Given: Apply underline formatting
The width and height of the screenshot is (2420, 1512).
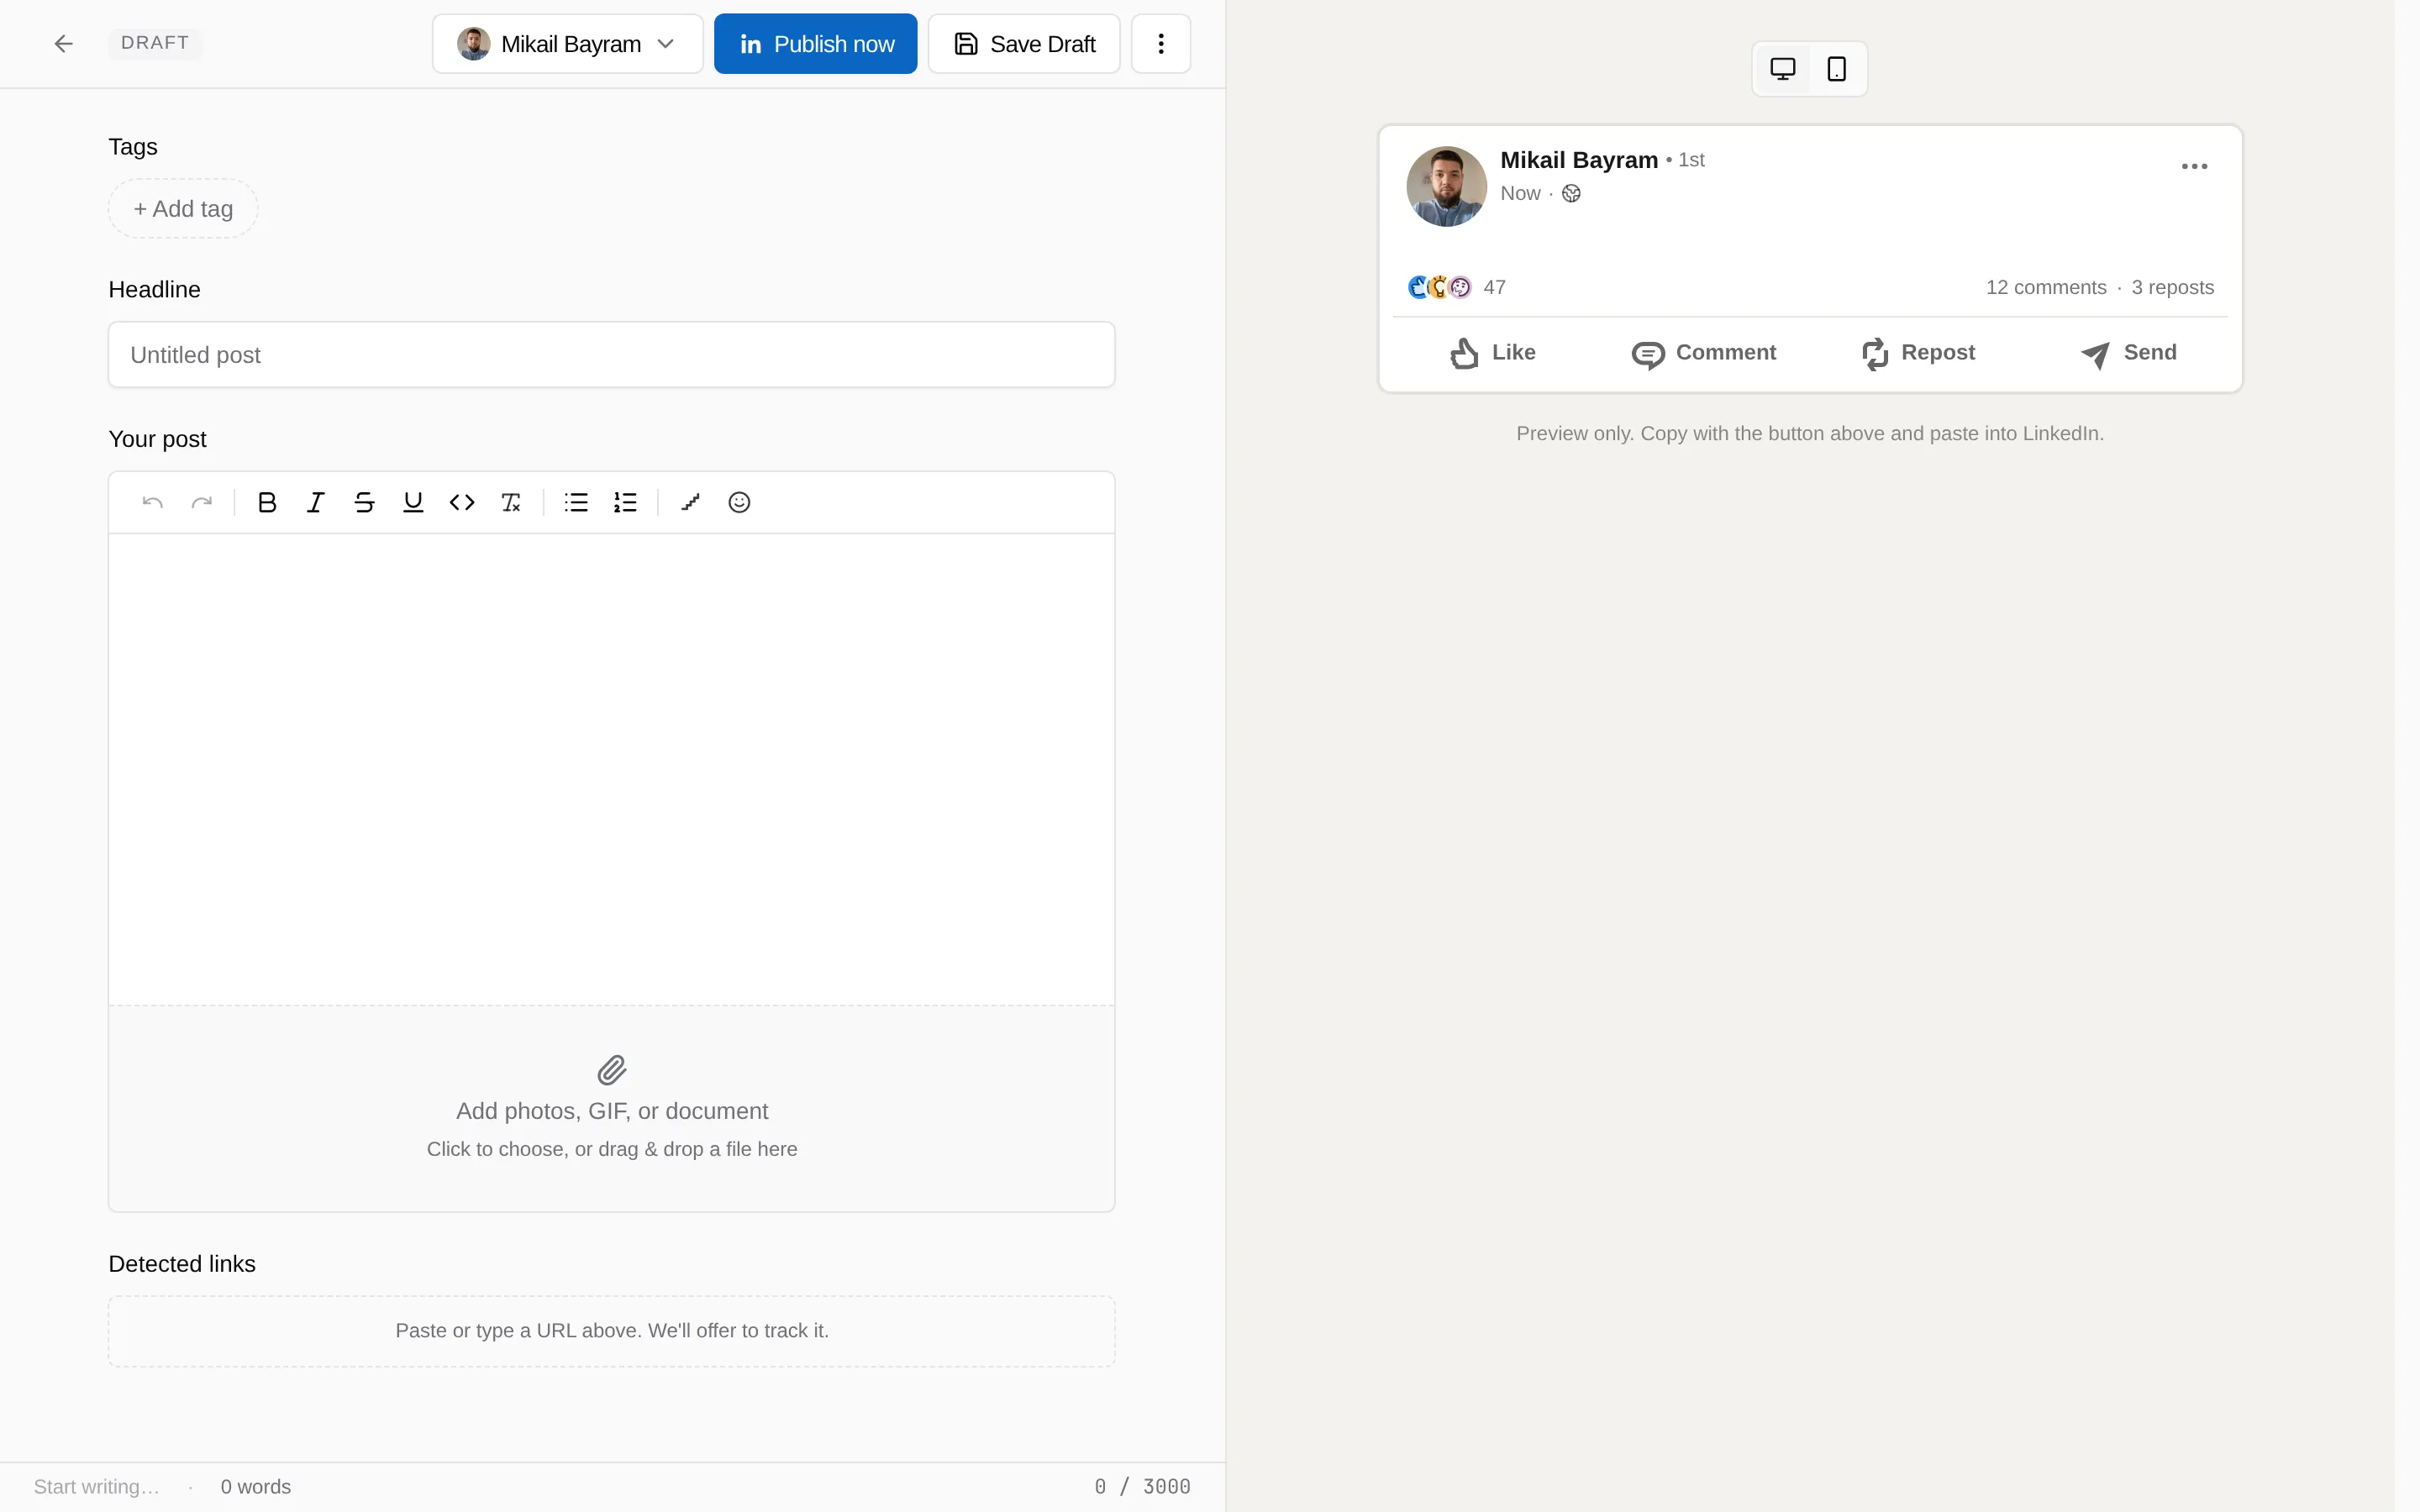Looking at the screenshot, I should pyautogui.click(x=413, y=502).
